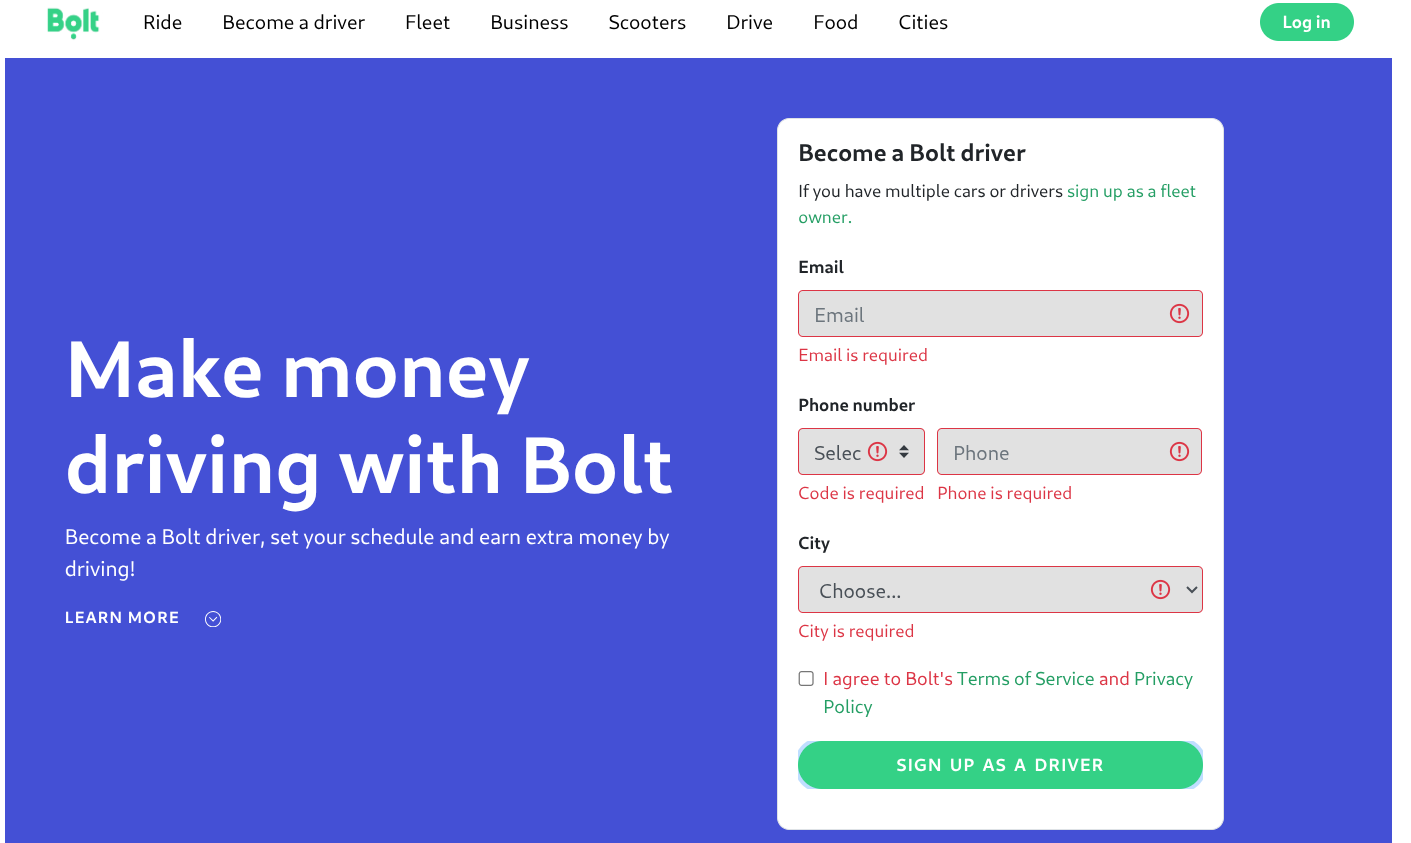Click into the Email input field
This screenshot has width=1411, height=843.
[985, 314]
